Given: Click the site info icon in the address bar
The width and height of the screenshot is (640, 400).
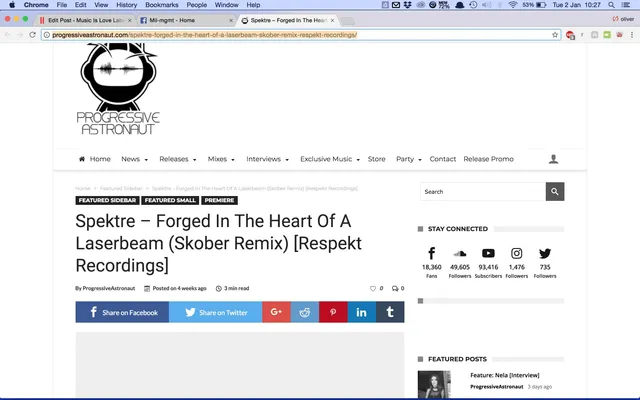Looking at the screenshot, I should tap(47, 35).
